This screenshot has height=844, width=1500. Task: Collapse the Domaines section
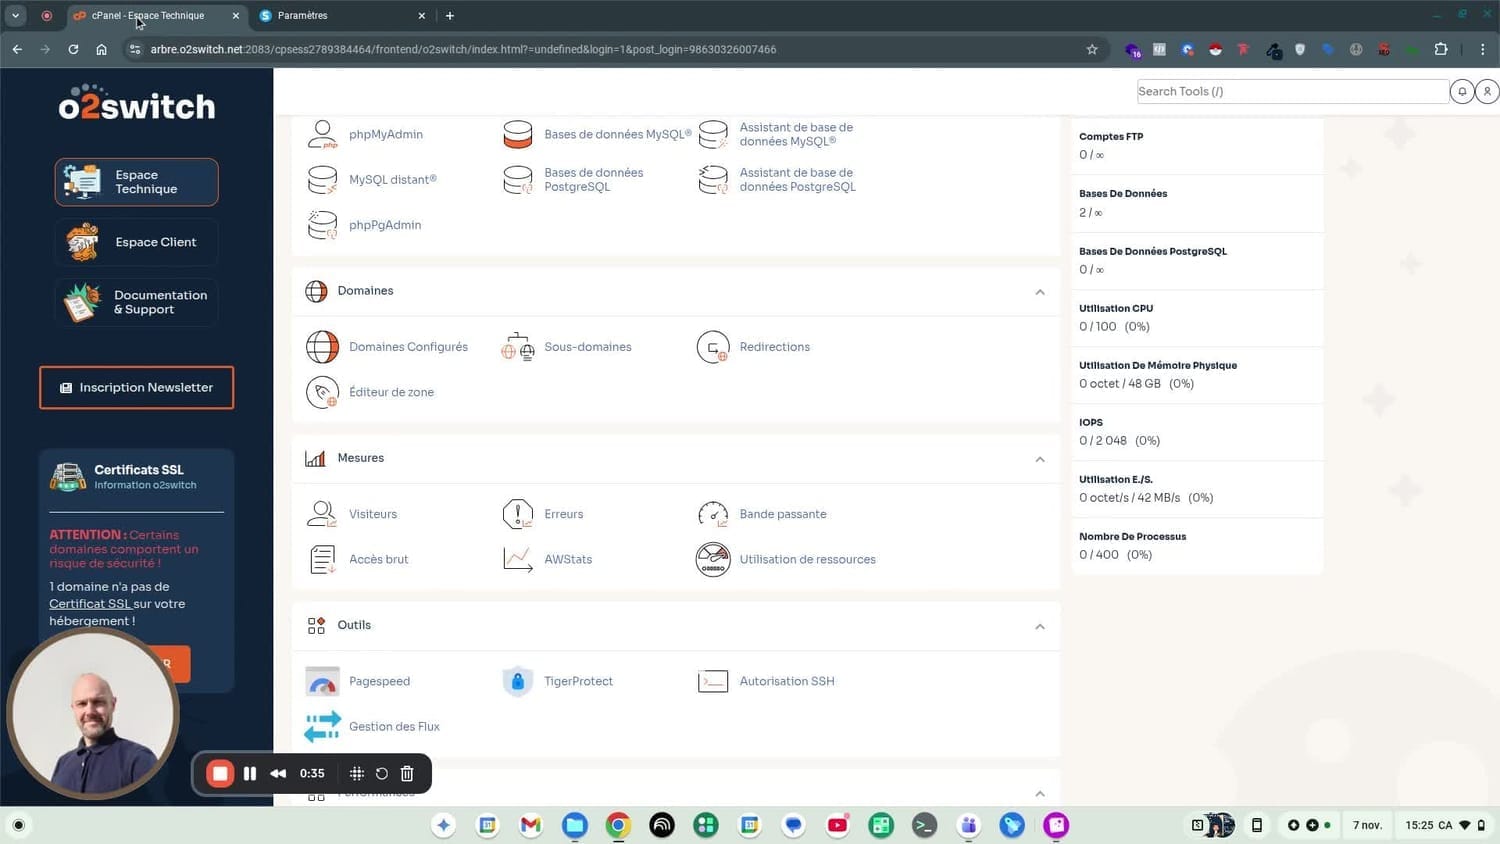pos(1040,292)
